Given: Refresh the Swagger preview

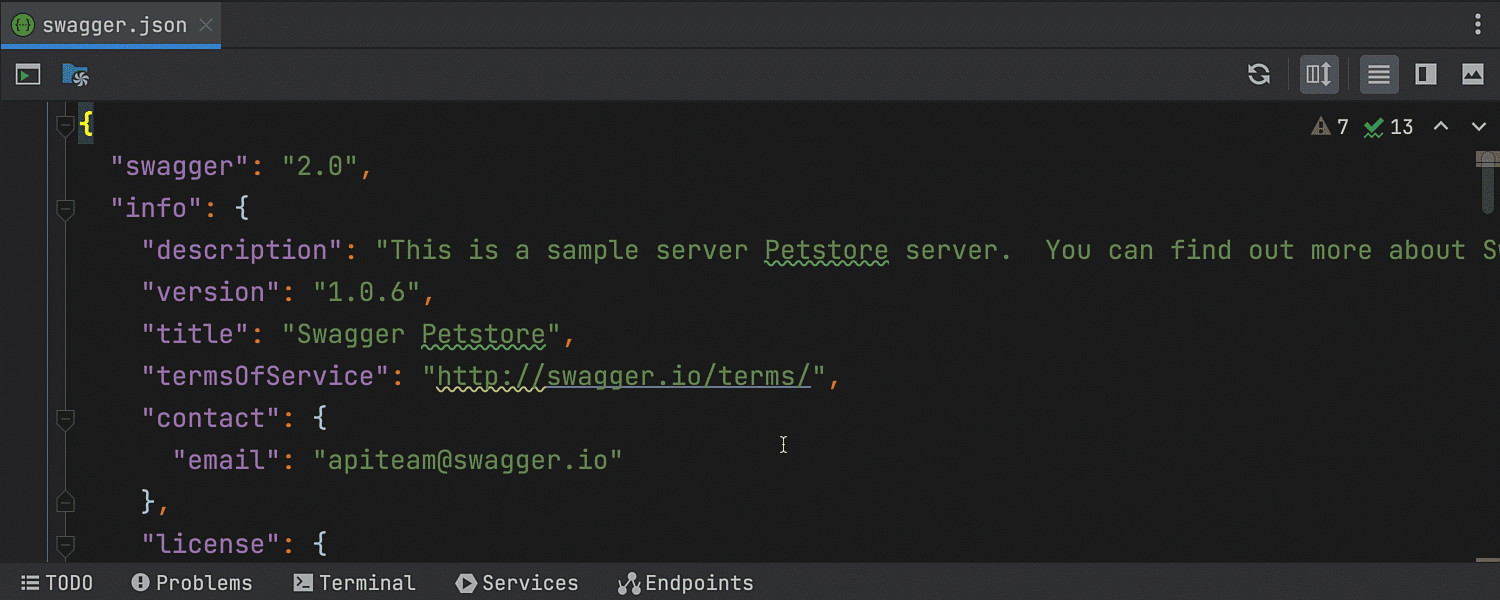Looking at the screenshot, I should [1259, 74].
